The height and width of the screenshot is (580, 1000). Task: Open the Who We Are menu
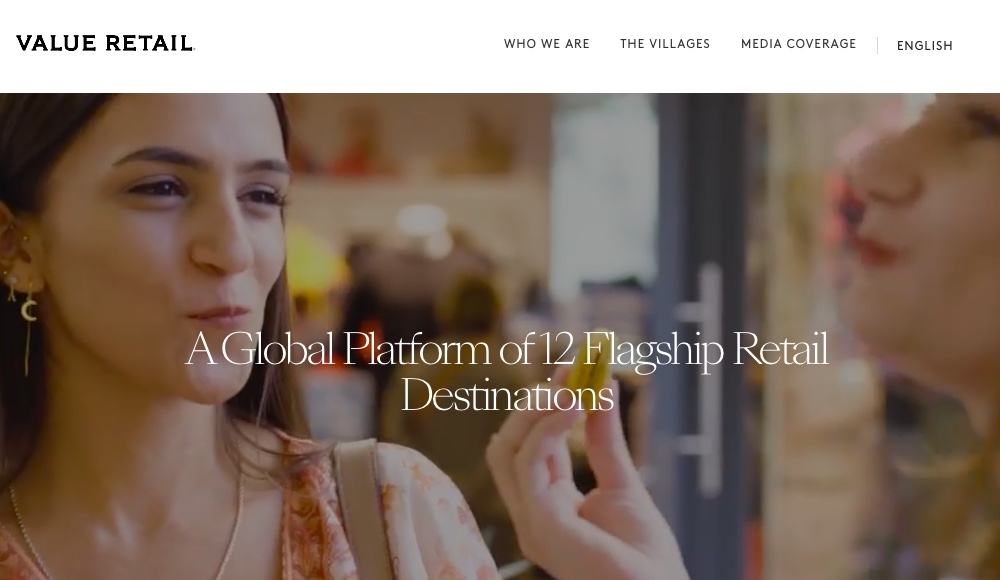coord(547,44)
